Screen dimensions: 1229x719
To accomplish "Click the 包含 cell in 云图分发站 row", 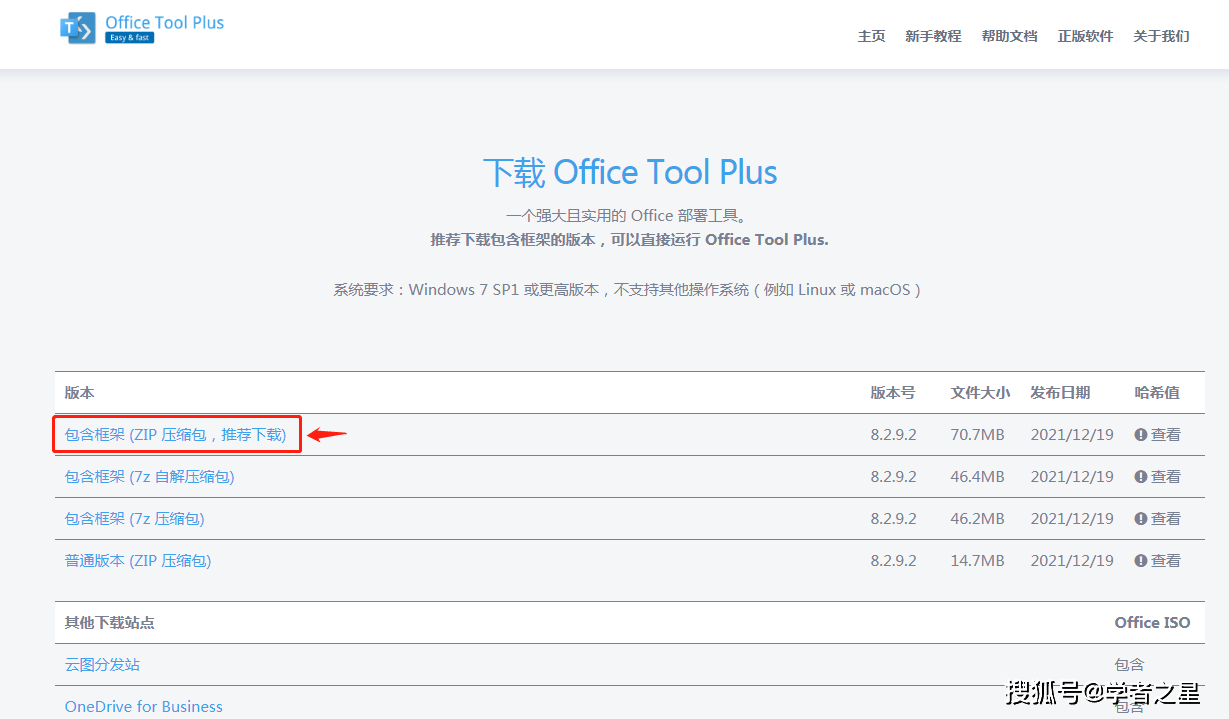I will coord(1129,665).
